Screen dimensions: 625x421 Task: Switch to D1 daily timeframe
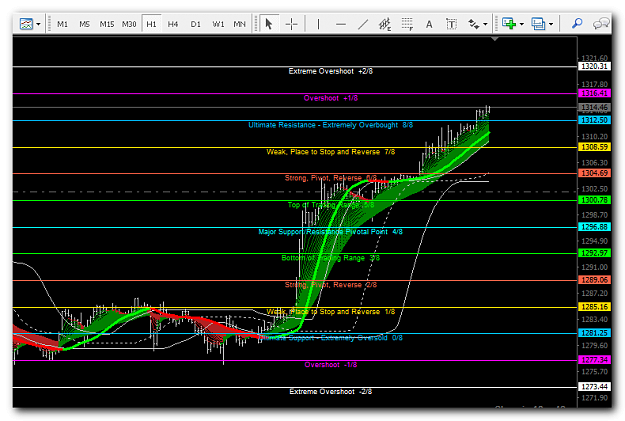(x=195, y=24)
